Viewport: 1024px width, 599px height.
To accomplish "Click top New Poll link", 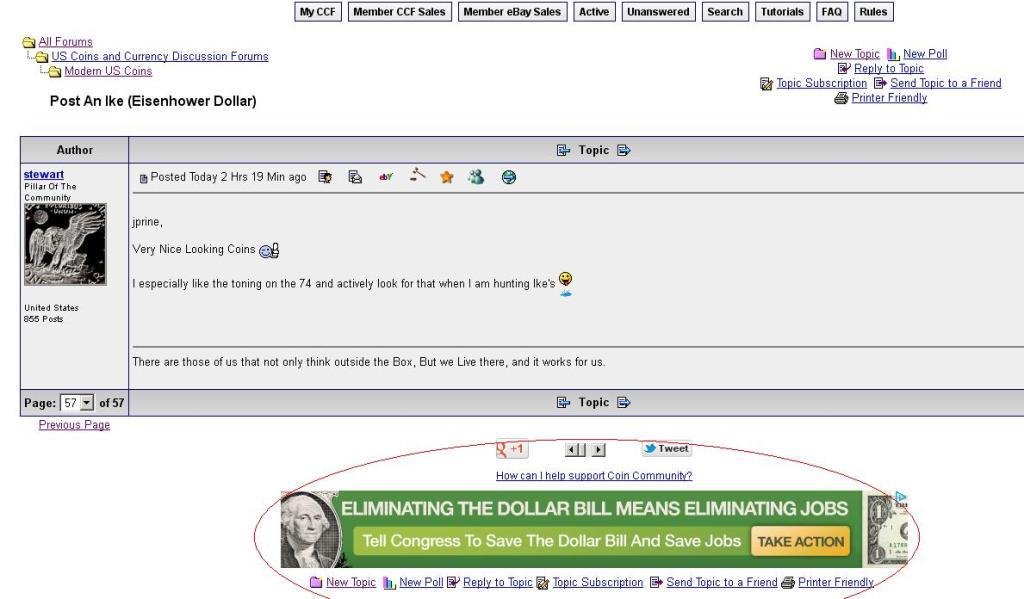I will click(x=925, y=54).
